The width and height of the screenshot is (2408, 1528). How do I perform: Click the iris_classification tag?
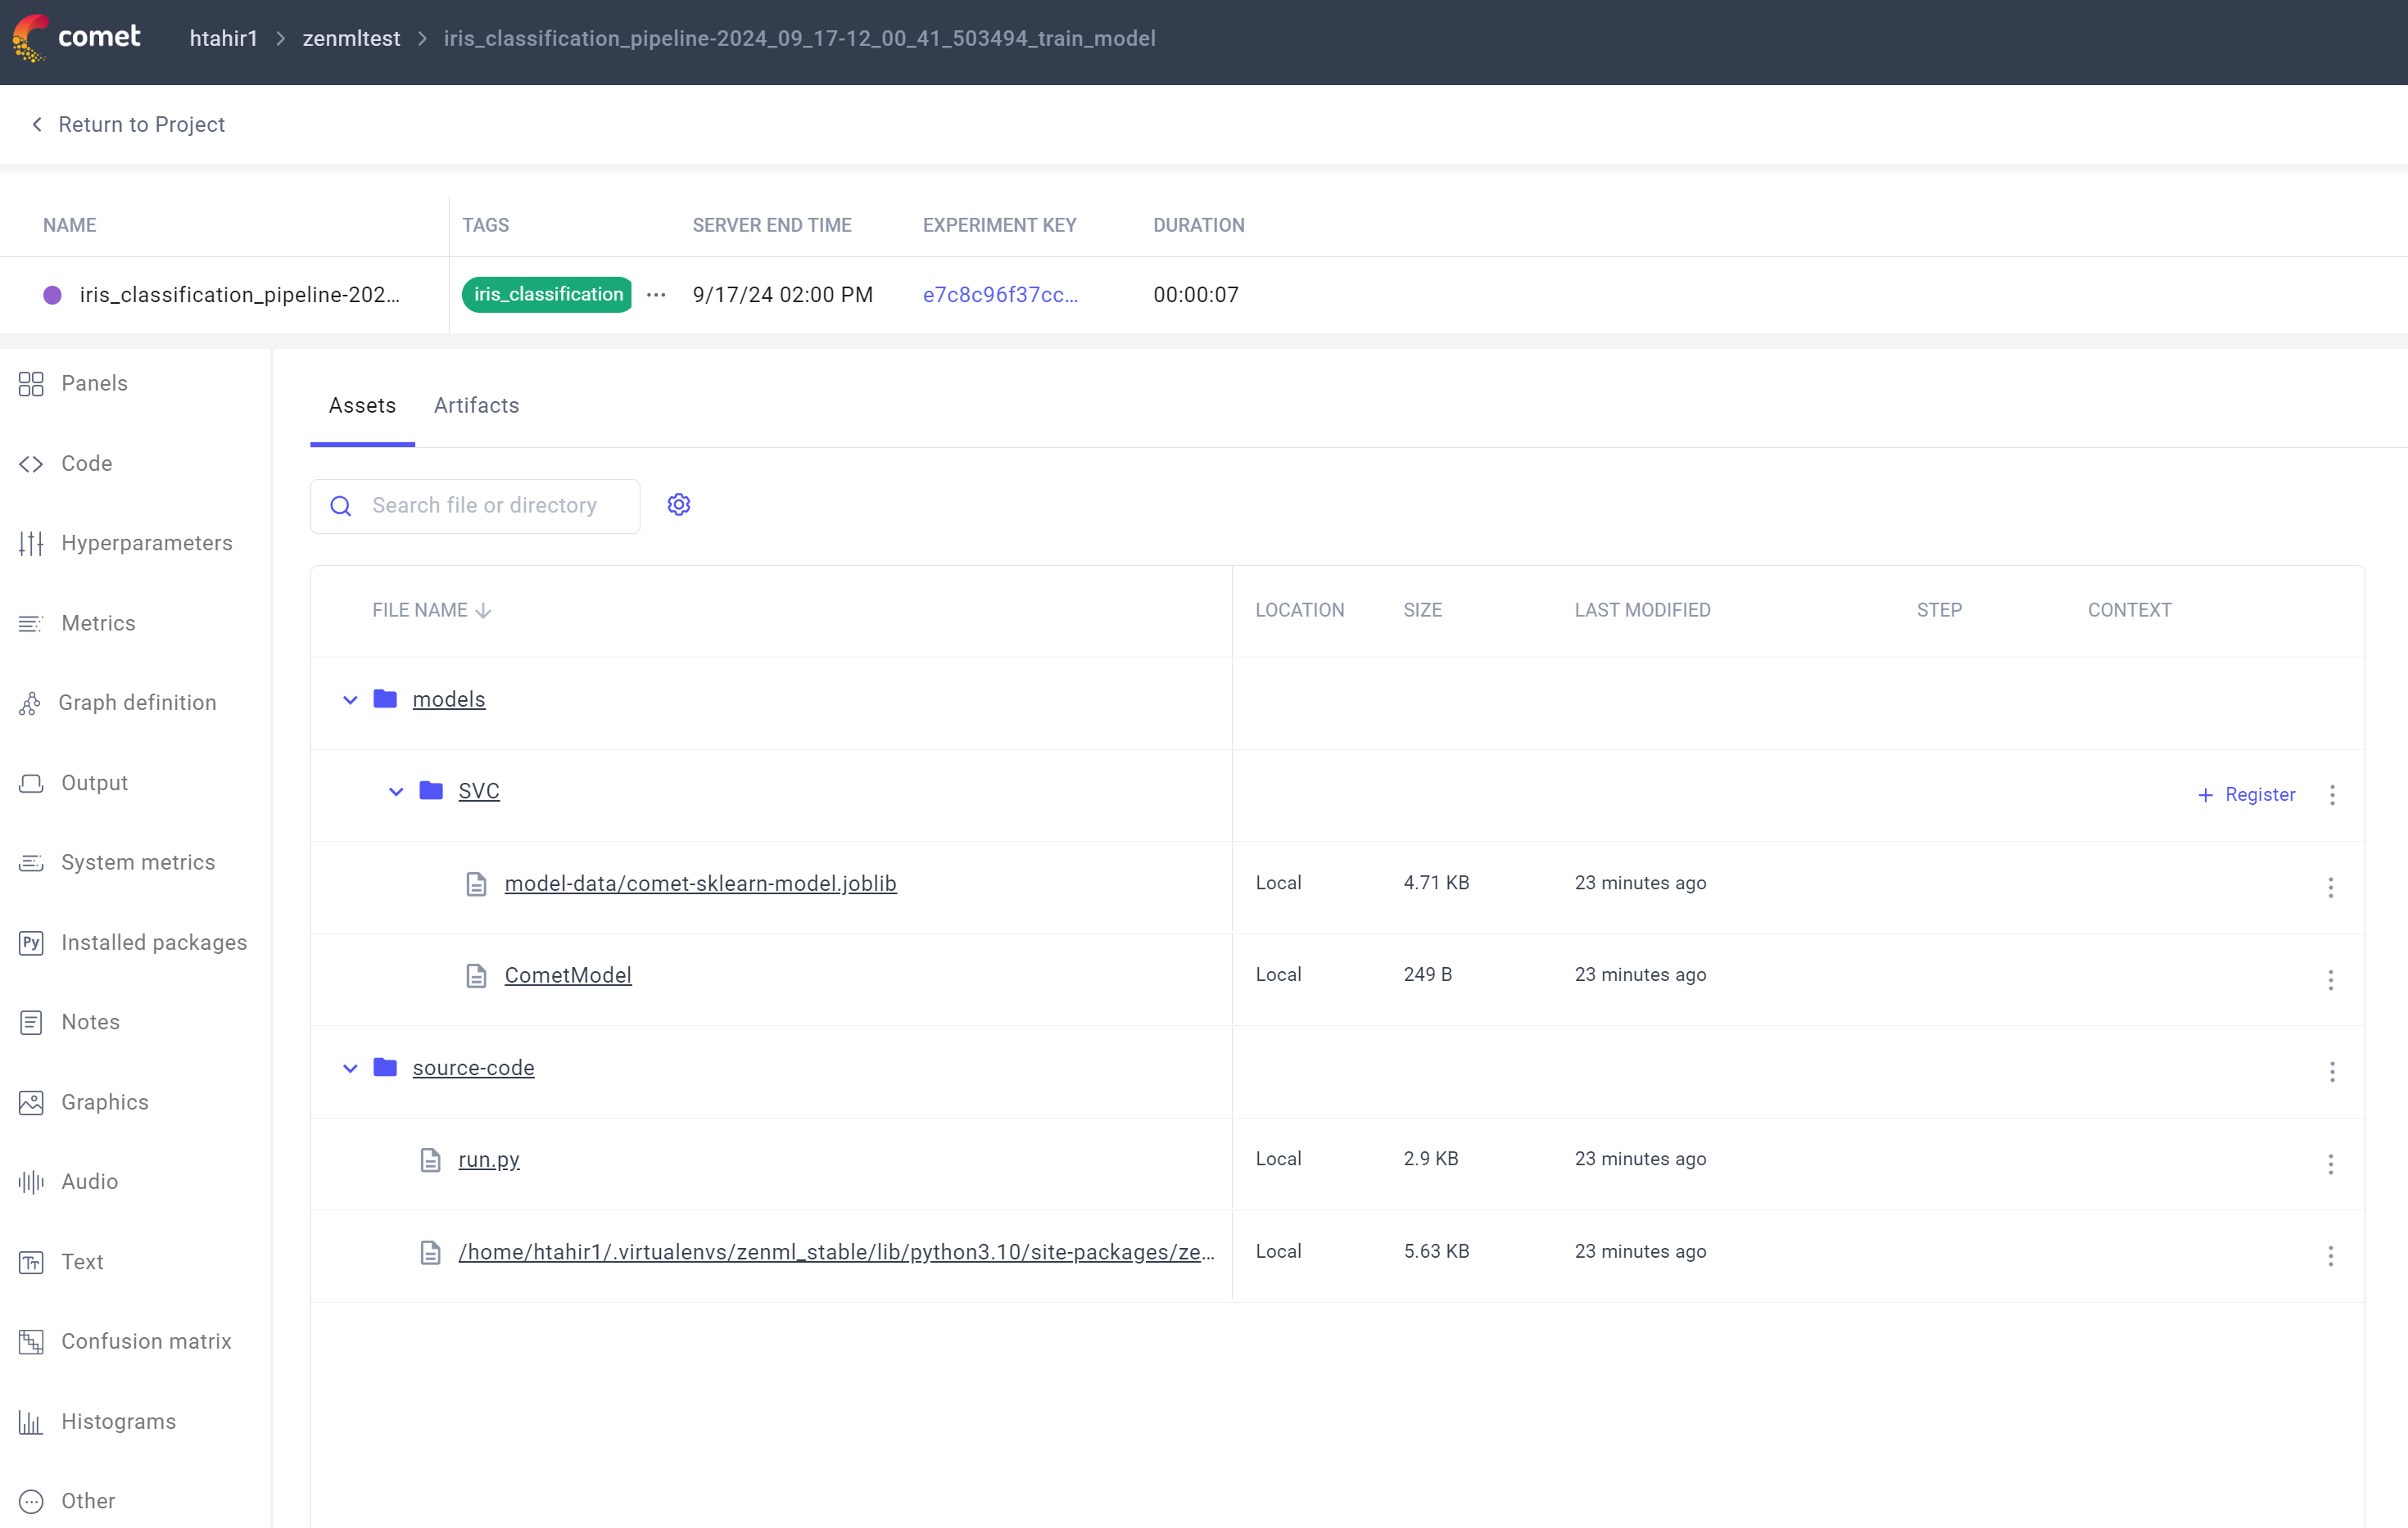(x=547, y=295)
